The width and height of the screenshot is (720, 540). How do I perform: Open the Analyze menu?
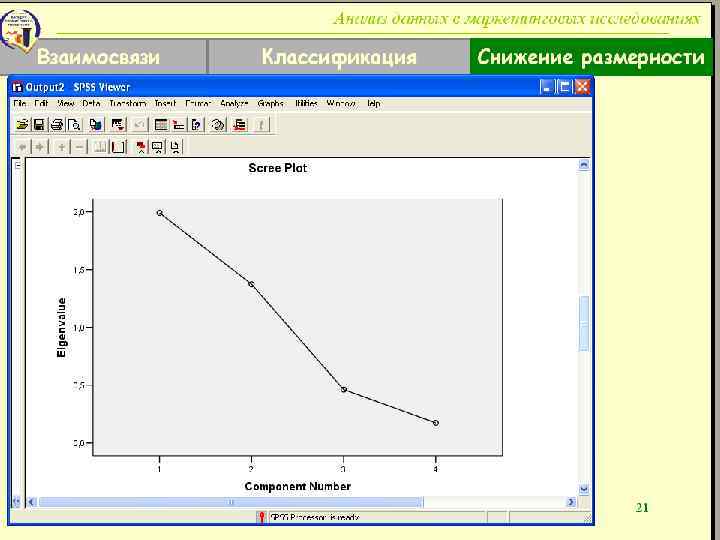(x=234, y=103)
